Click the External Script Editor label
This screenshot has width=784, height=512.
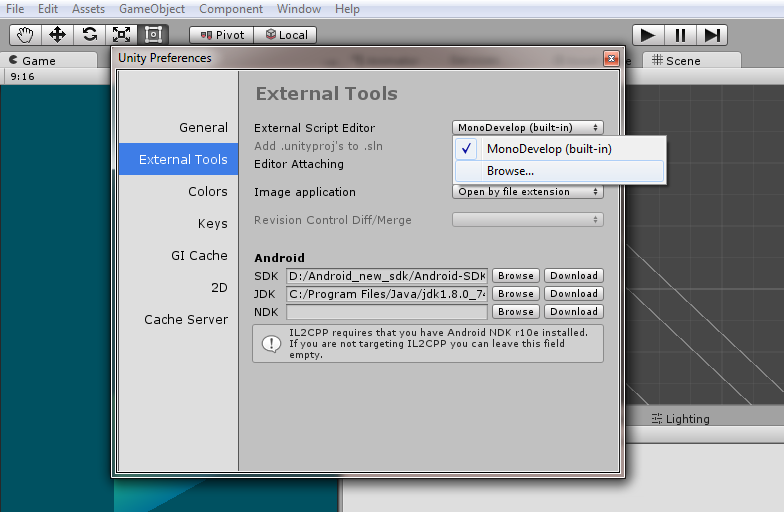[314, 128]
